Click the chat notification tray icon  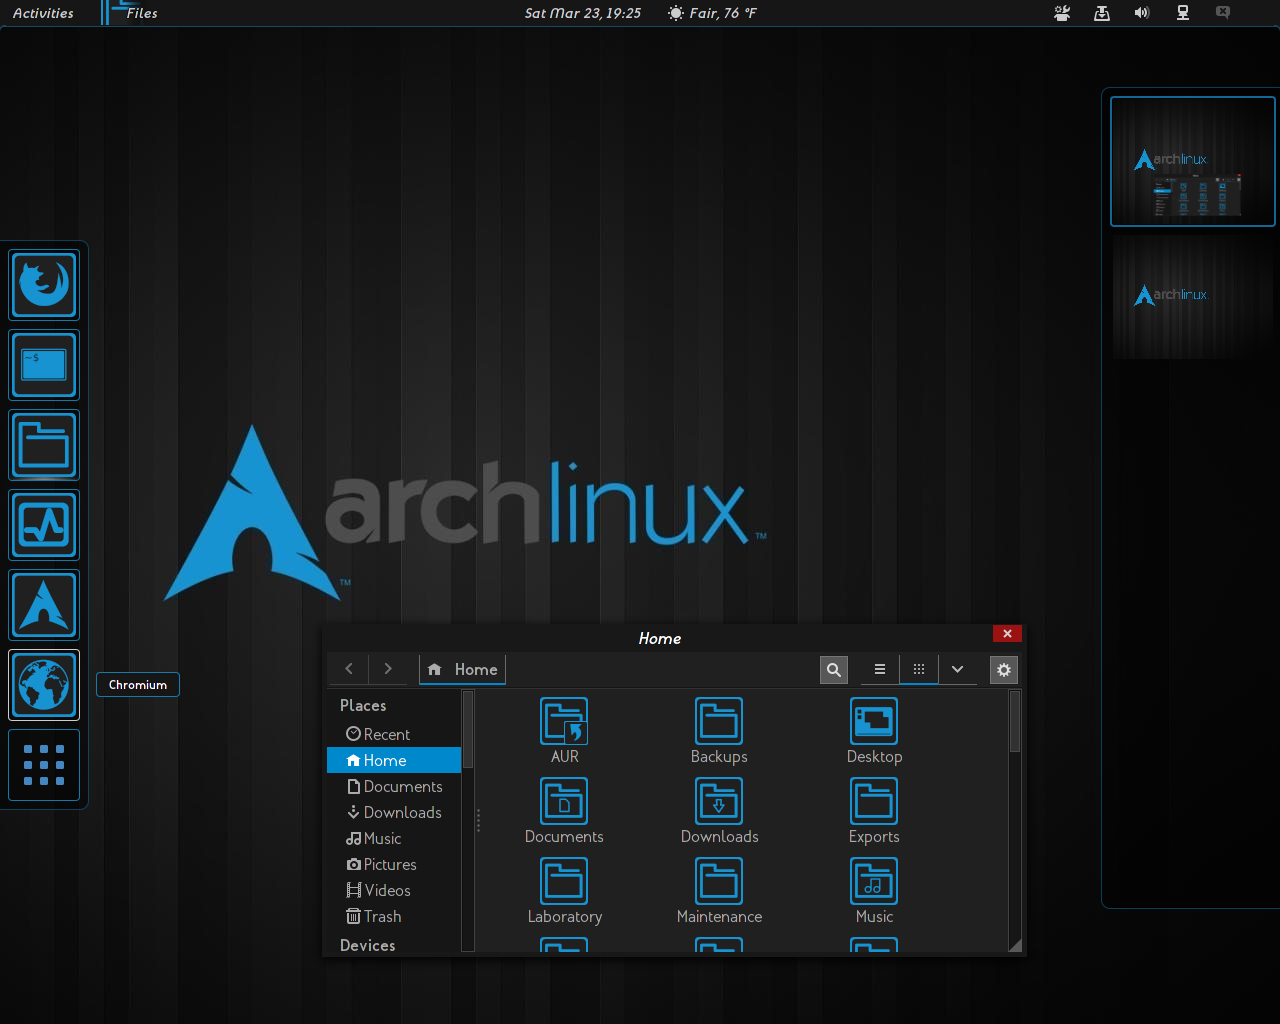coord(1223,13)
